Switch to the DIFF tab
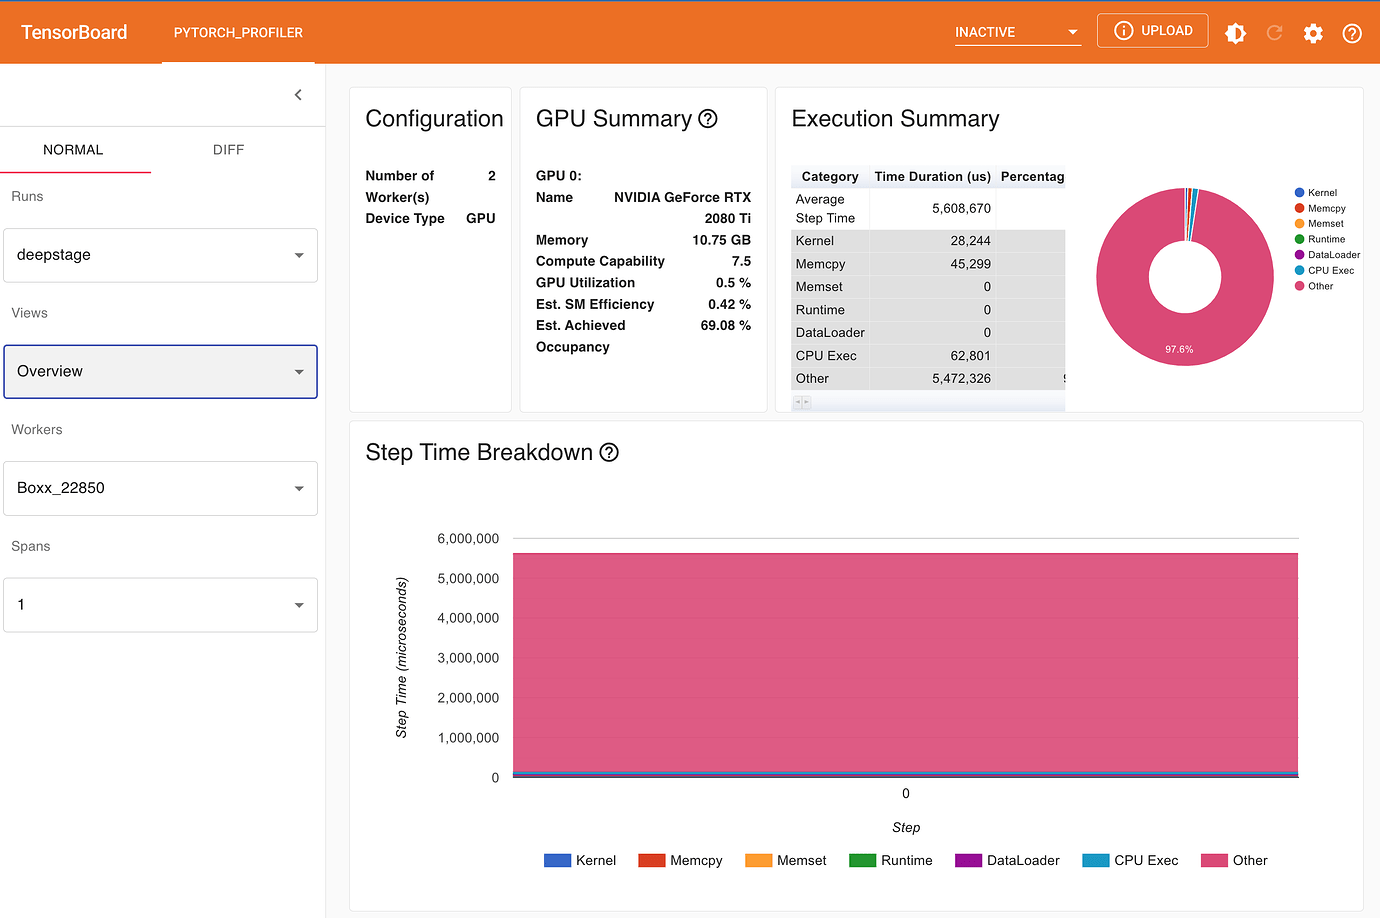Screen dimensions: 1380x918 tap(228, 150)
